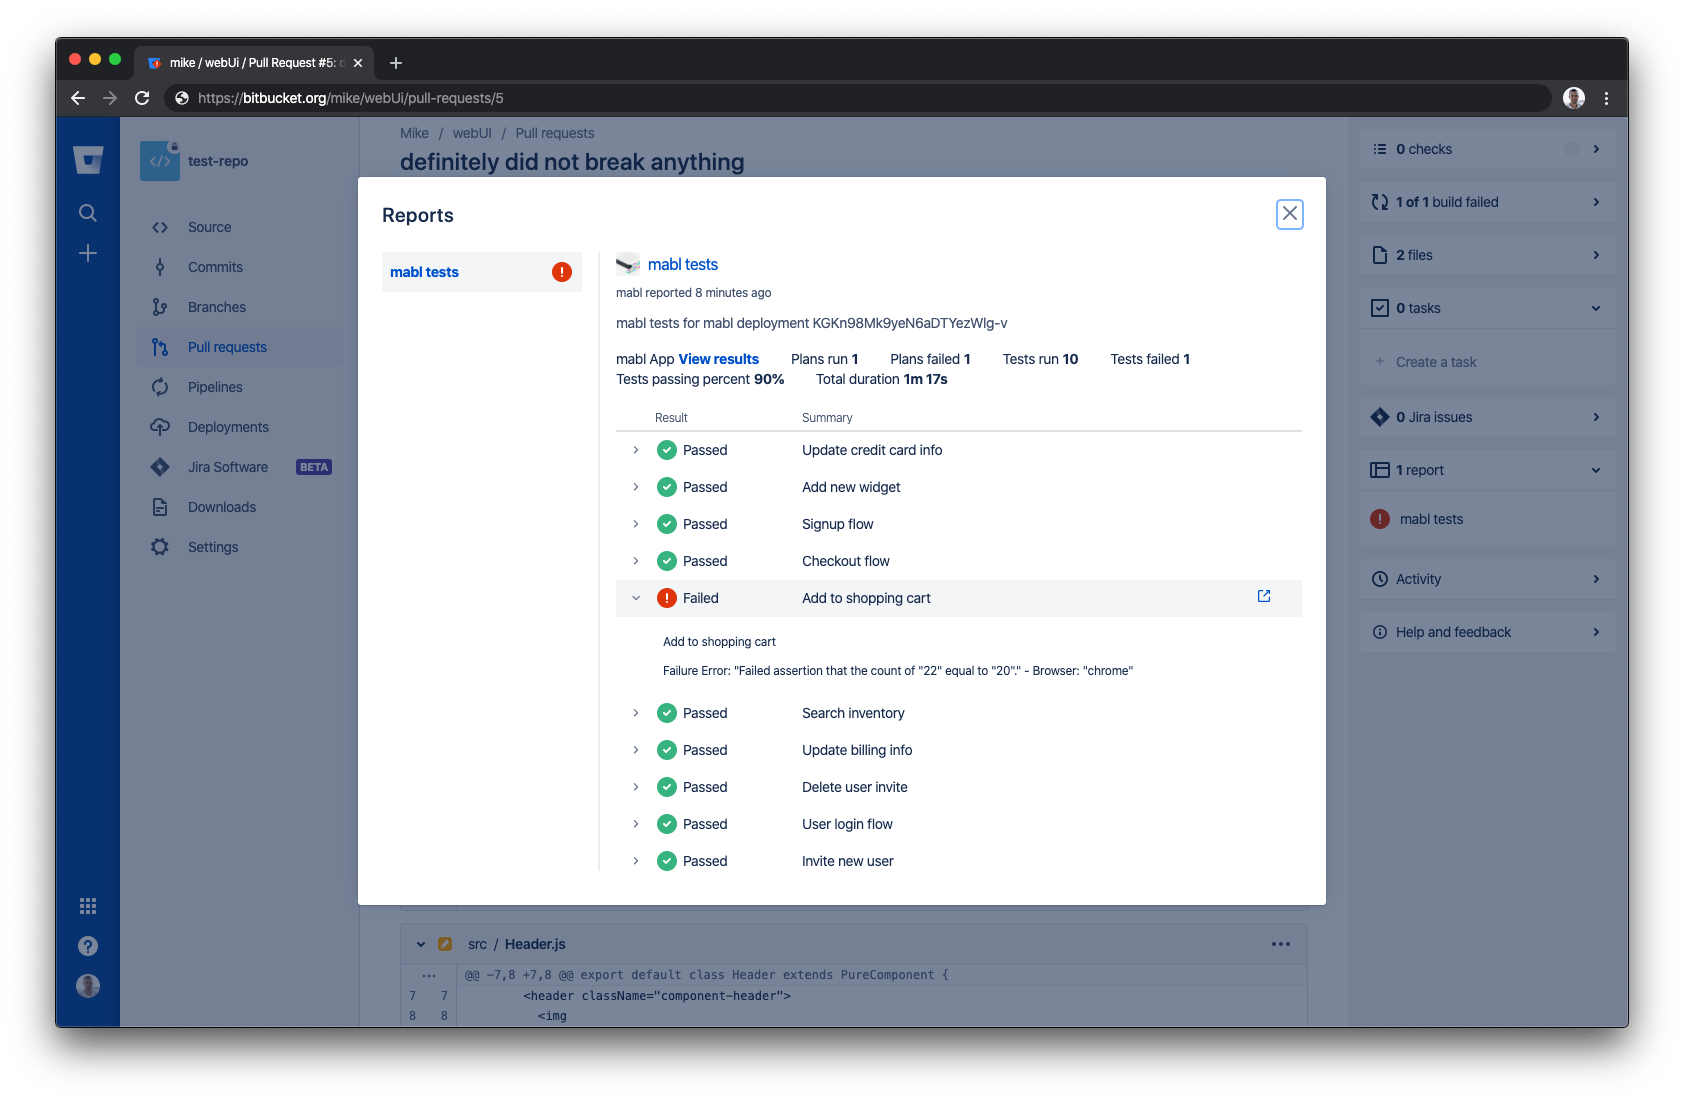Open Downloads in repository menu

pos(240,507)
